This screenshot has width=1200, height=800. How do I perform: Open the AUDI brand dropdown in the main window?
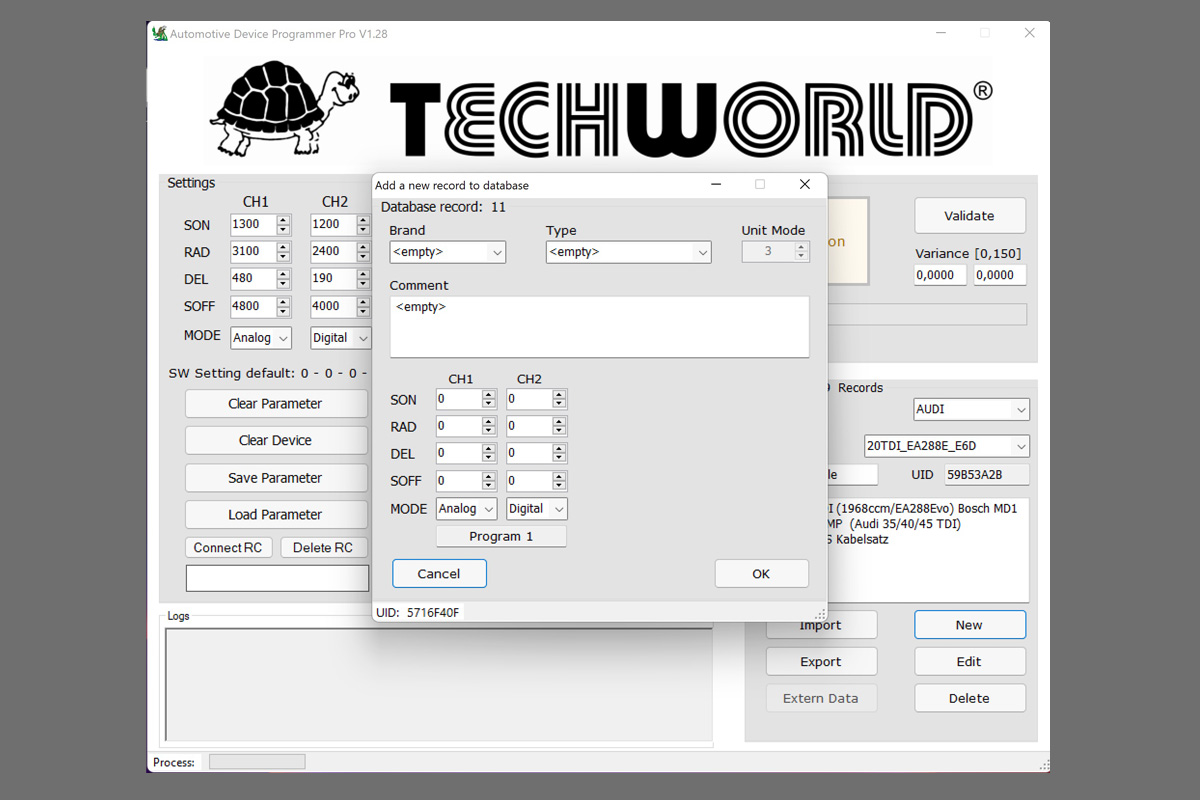point(972,409)
